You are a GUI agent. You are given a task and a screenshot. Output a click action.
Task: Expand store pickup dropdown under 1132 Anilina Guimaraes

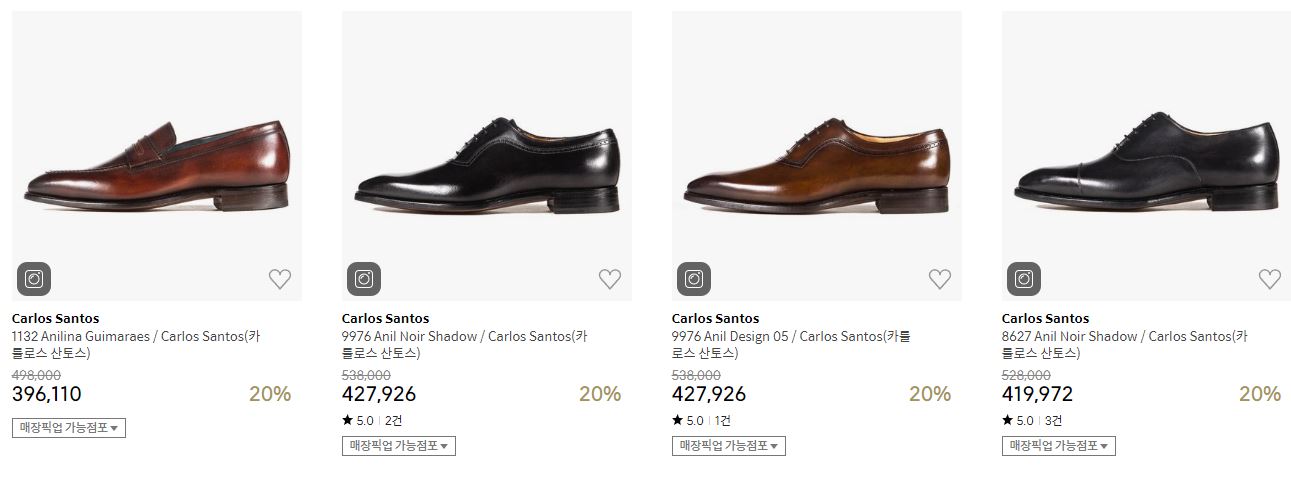point(69,428)
